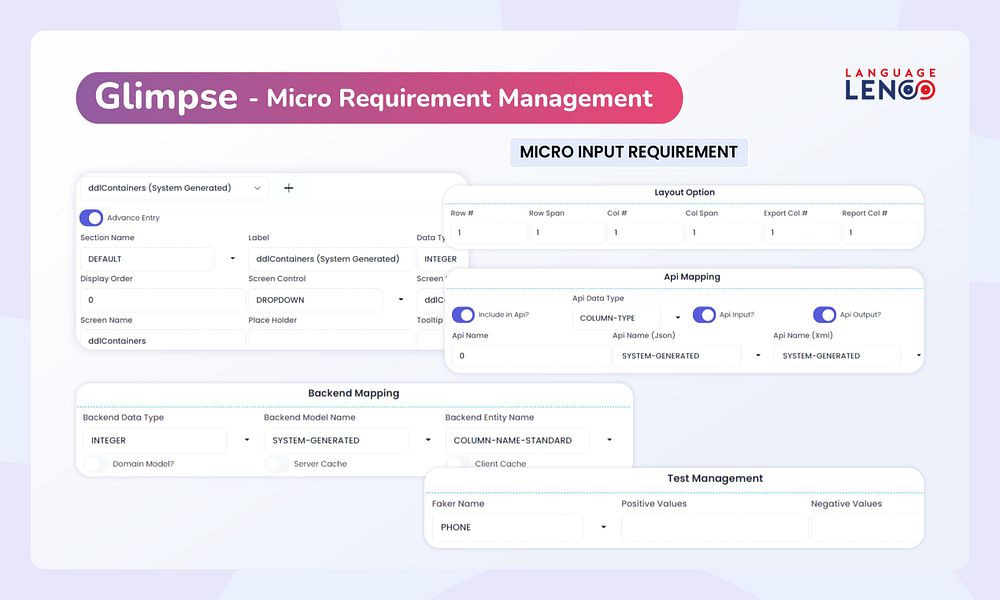Open the Section Name DEFAULT dropdown
Screen dimensions: 1000x600
pyautogui.click(x=159, y=259)
